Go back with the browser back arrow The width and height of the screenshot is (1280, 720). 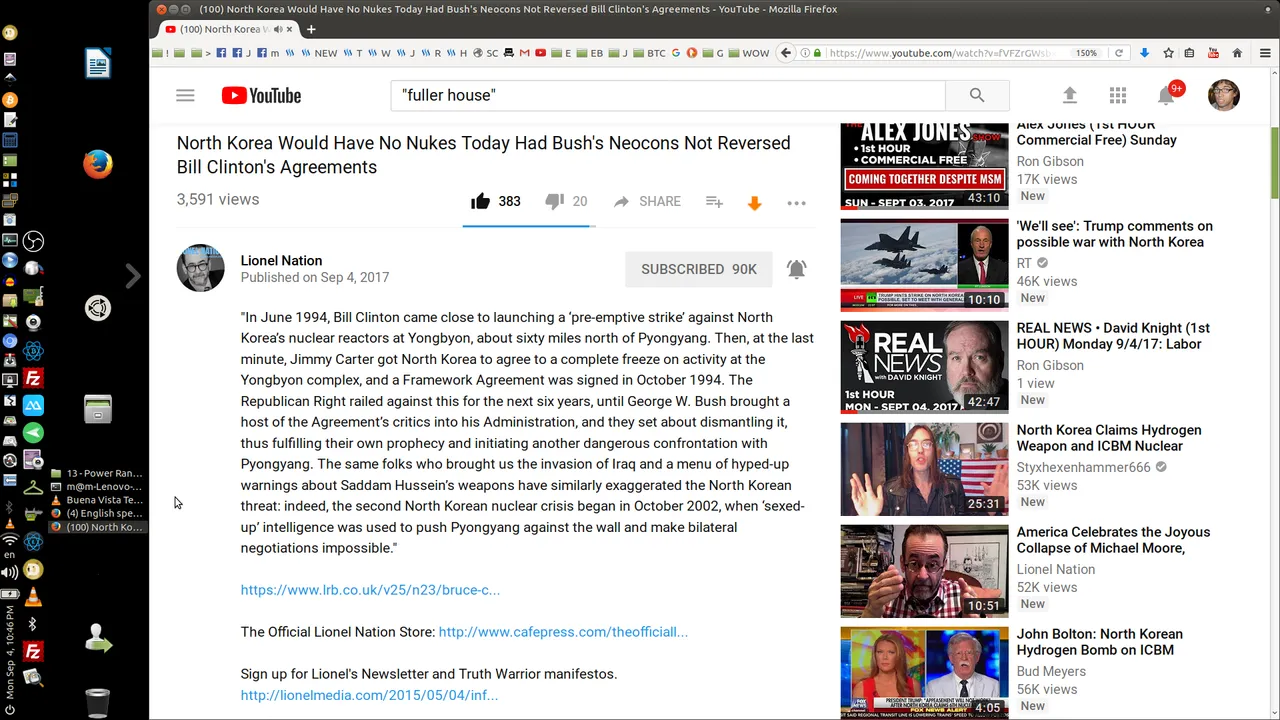point(786,53)
